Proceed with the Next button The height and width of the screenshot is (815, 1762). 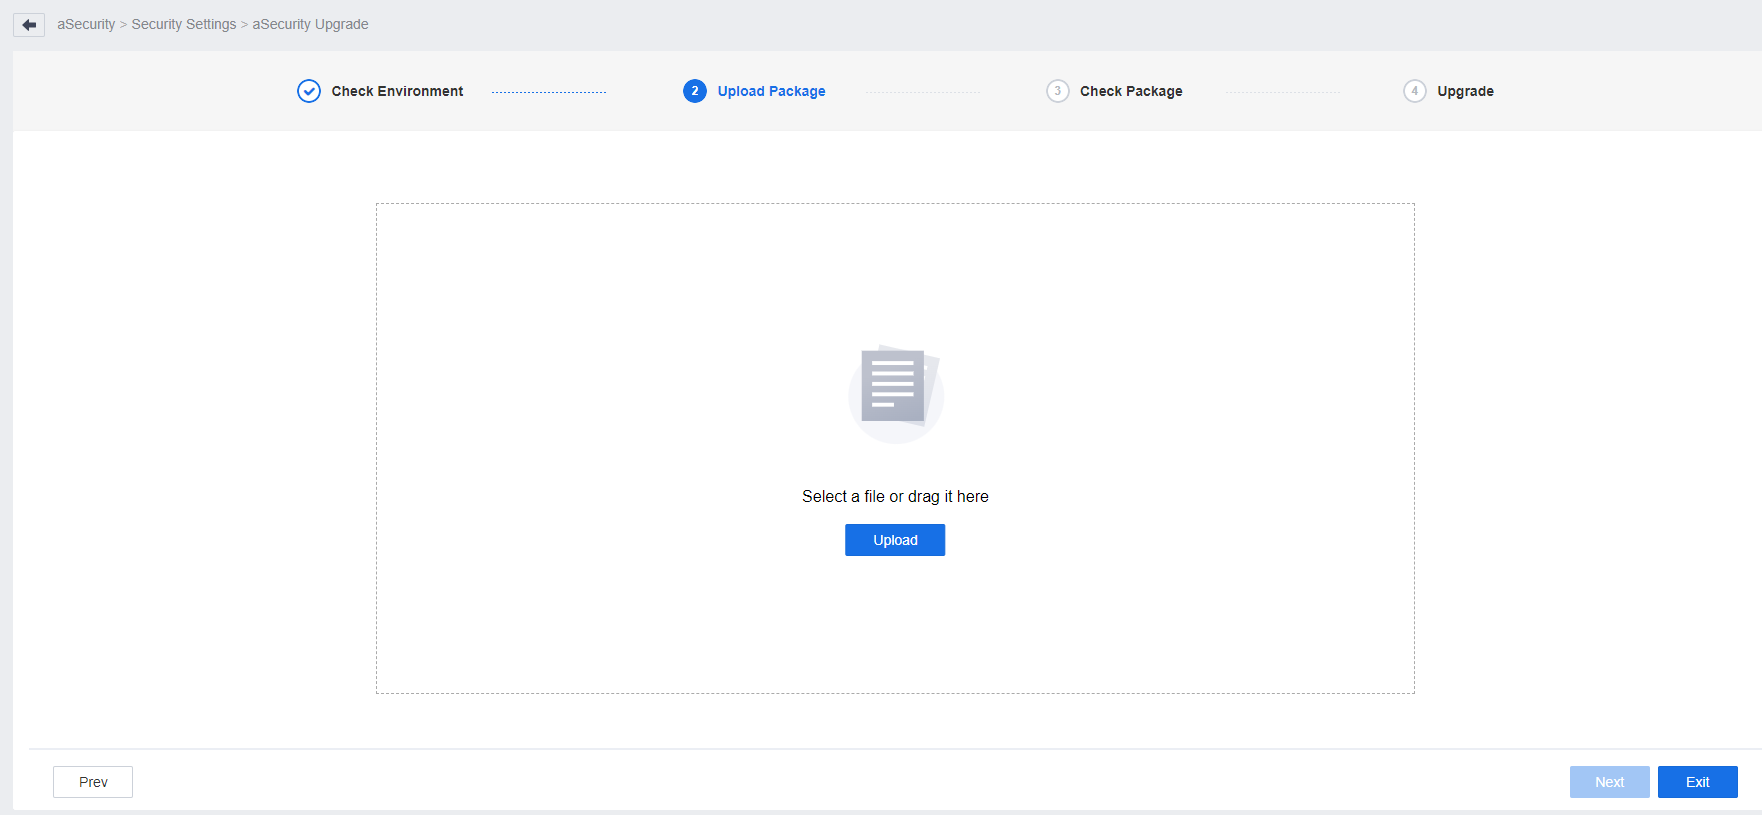[1609, 782]
